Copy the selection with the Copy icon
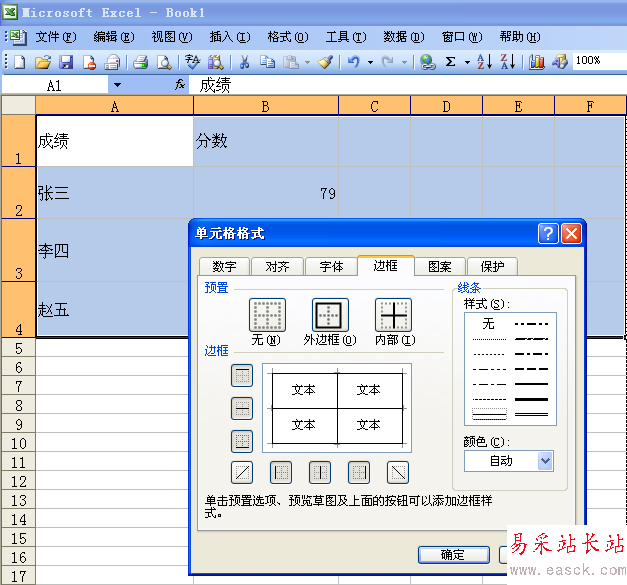Image resolution: width=627 pixels, height=585 pixels. [x=268, y=62]
